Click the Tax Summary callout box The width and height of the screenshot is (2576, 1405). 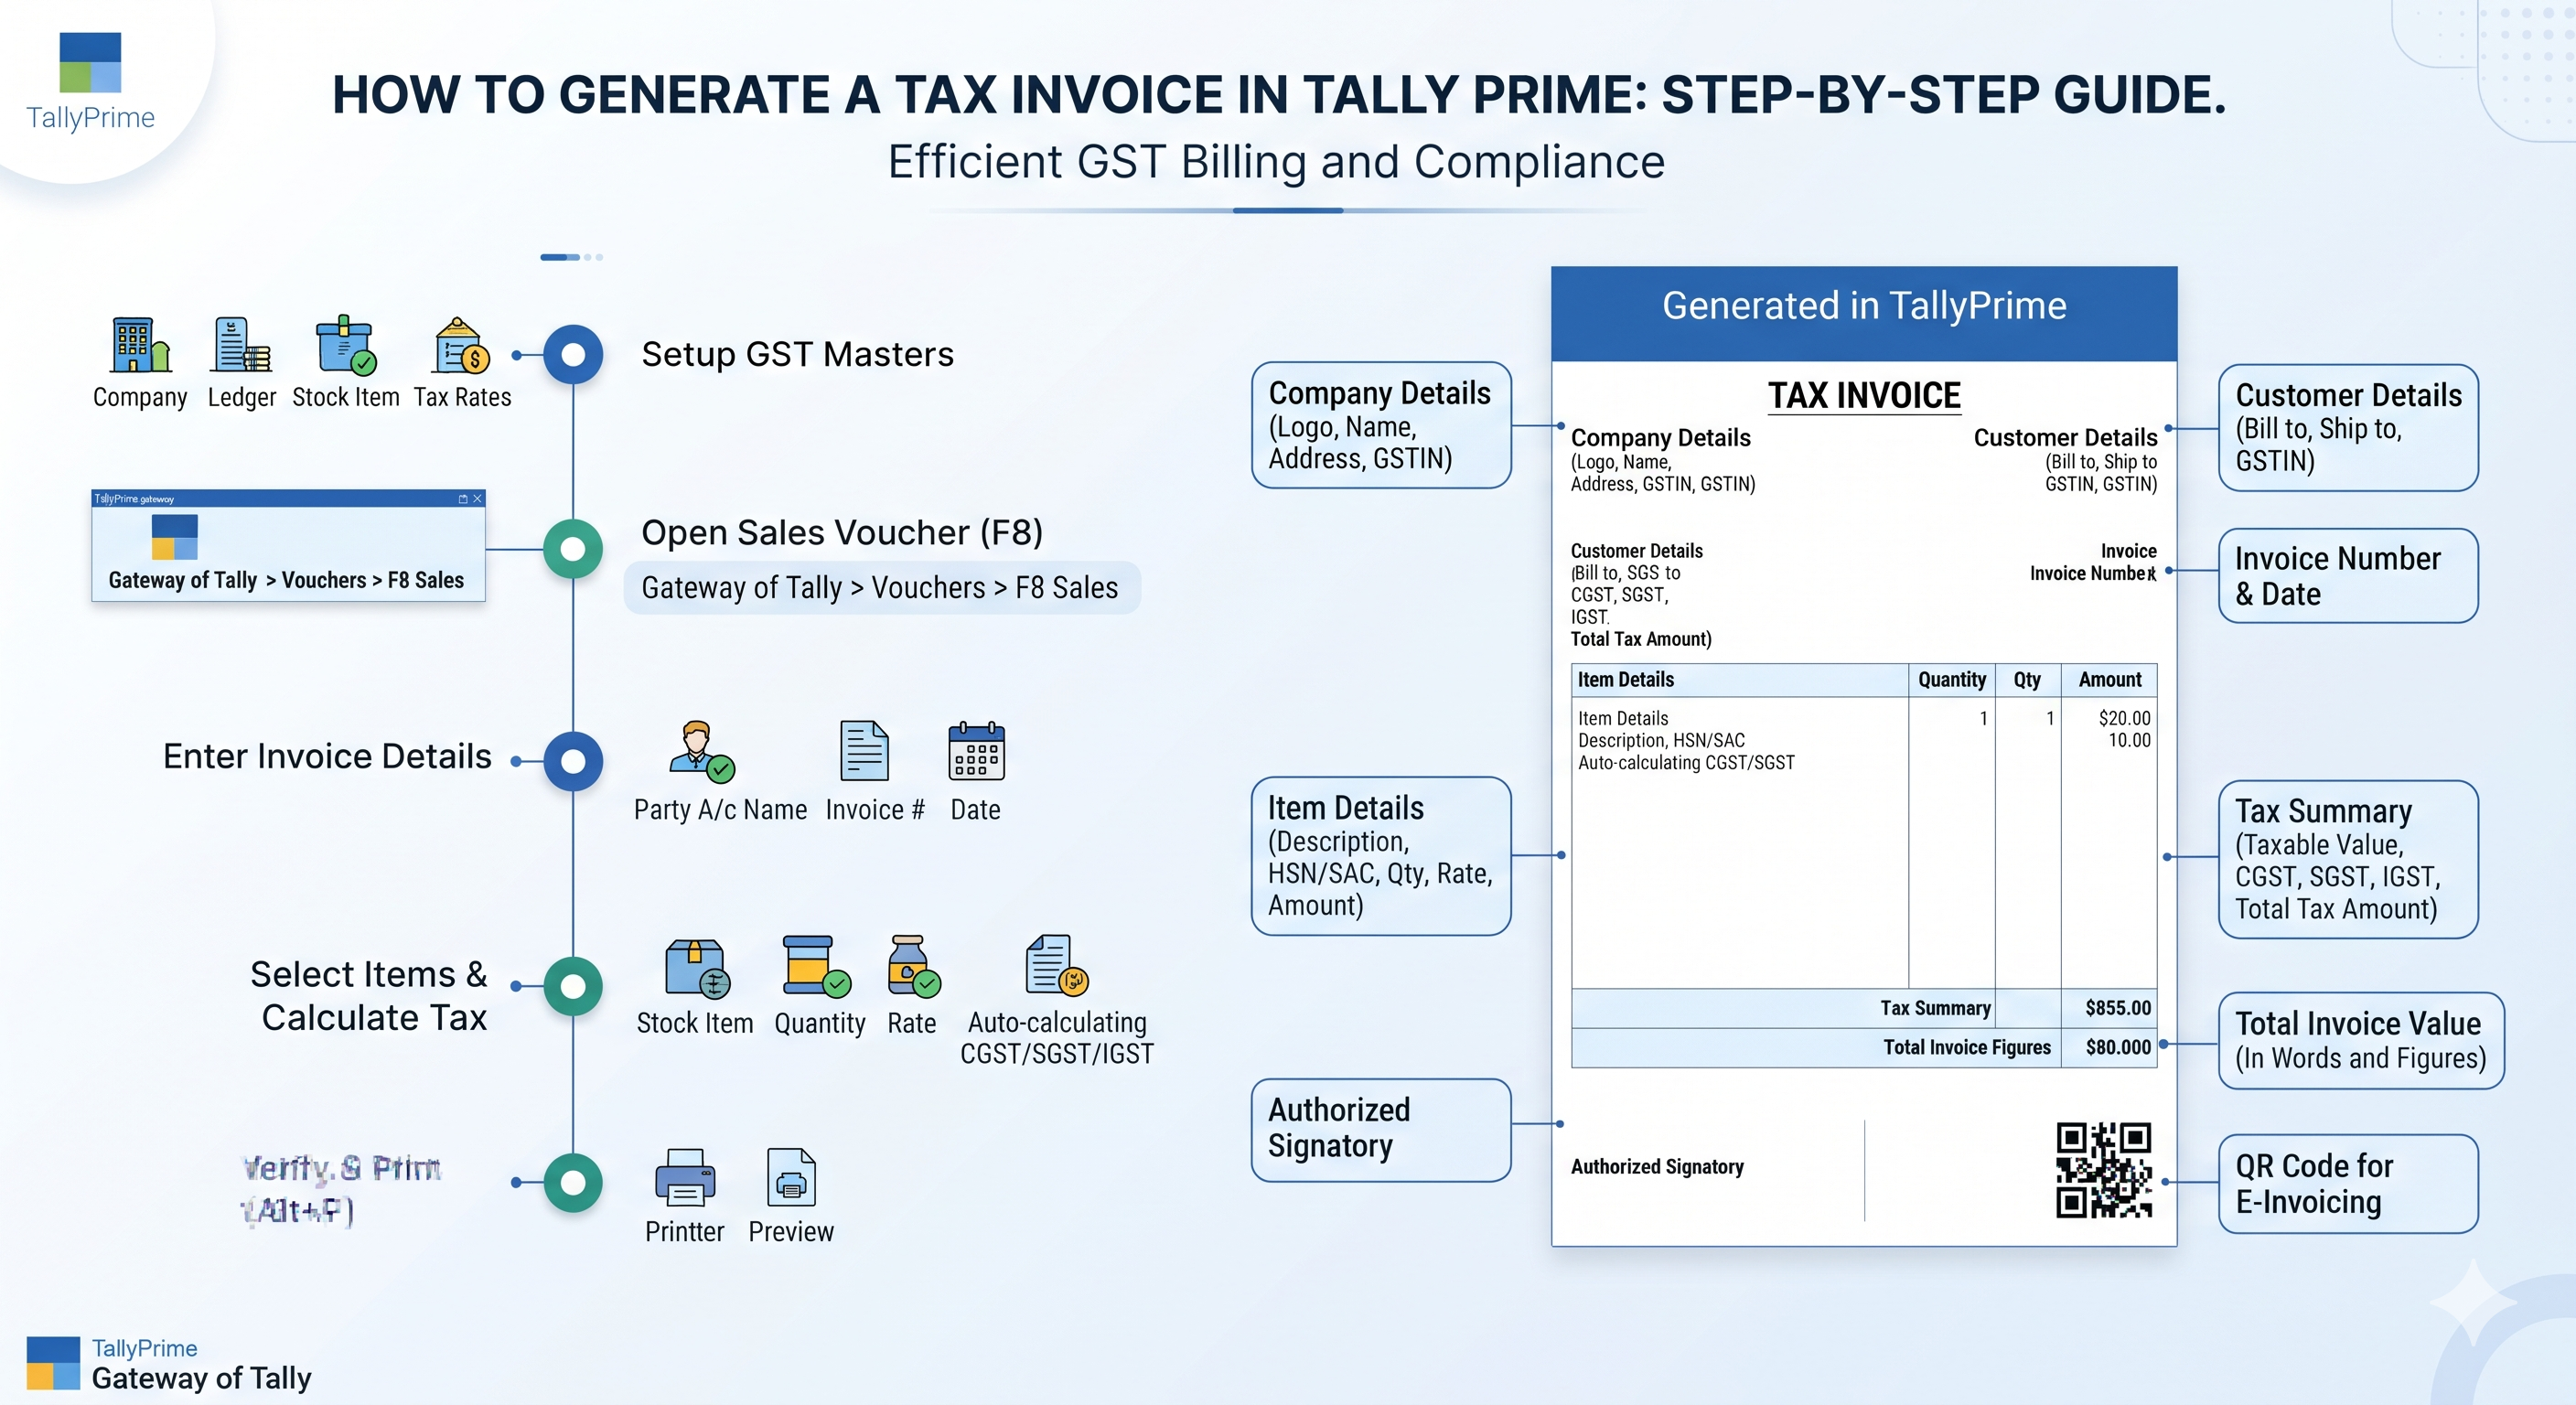tap(2348, 859)
